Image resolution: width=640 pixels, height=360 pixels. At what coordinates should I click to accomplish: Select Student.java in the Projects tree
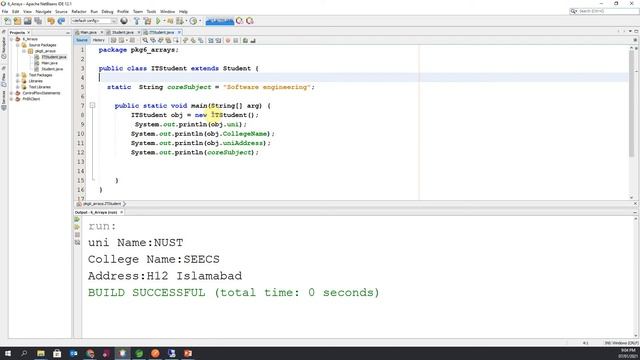tap(52, 69)
